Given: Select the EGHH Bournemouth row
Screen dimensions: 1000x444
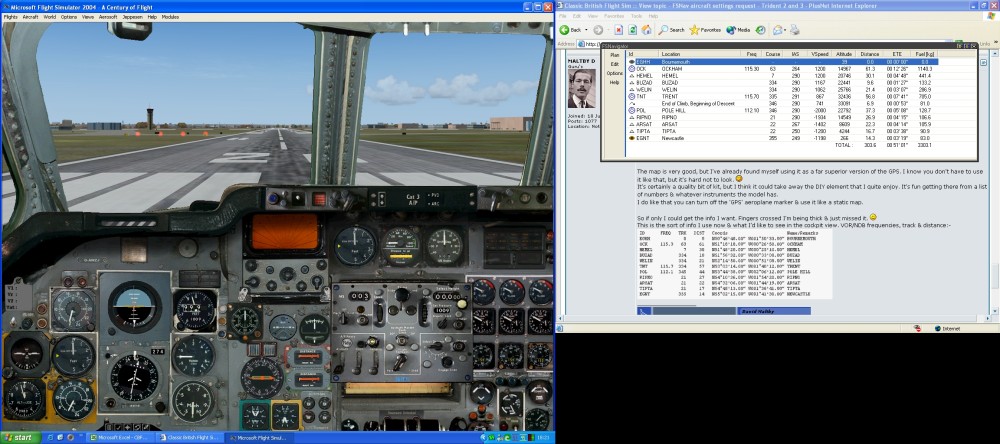Looking at the screenshot, I should [x=783, y=62].
